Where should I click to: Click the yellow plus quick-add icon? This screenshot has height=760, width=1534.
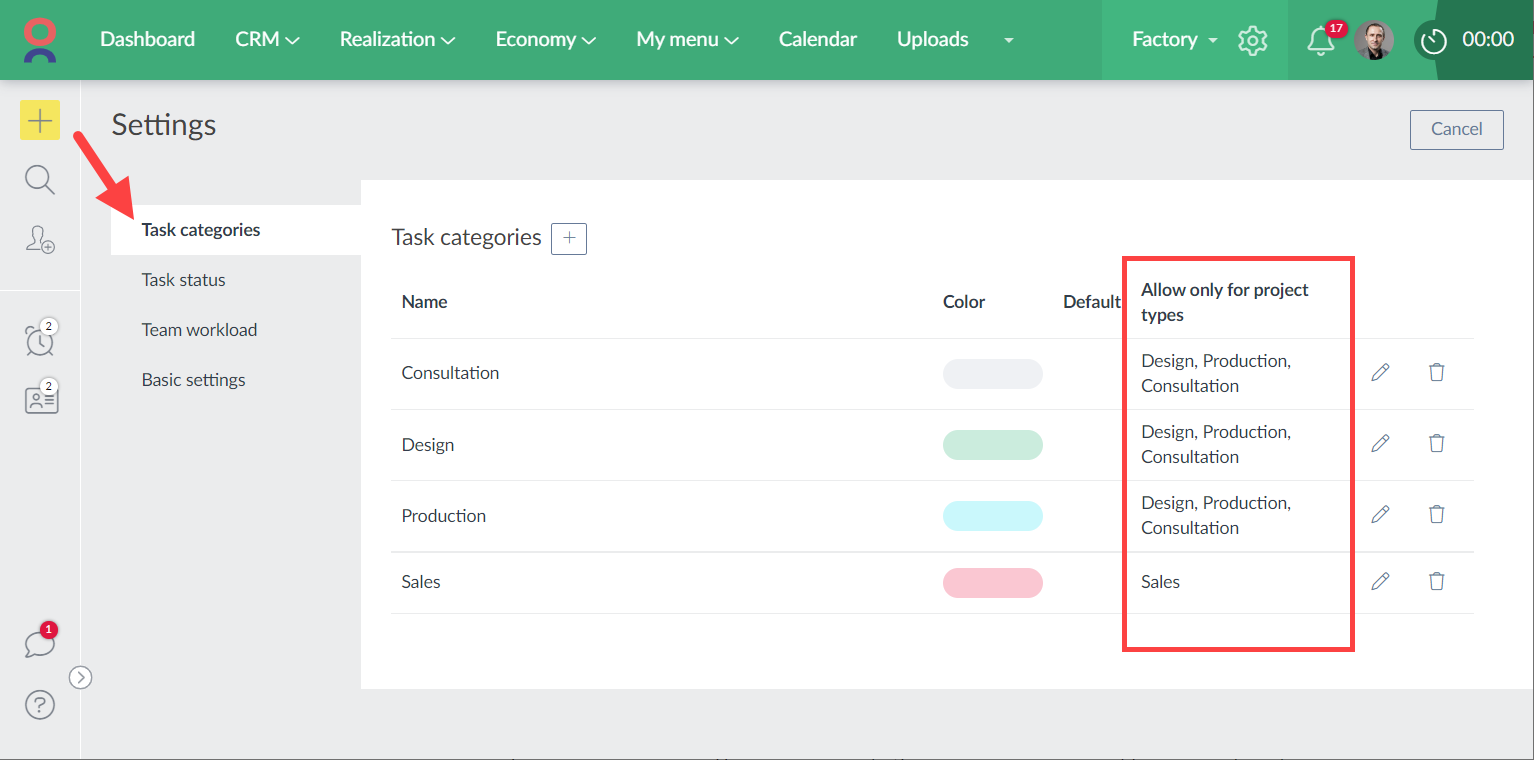click(40, 121)
